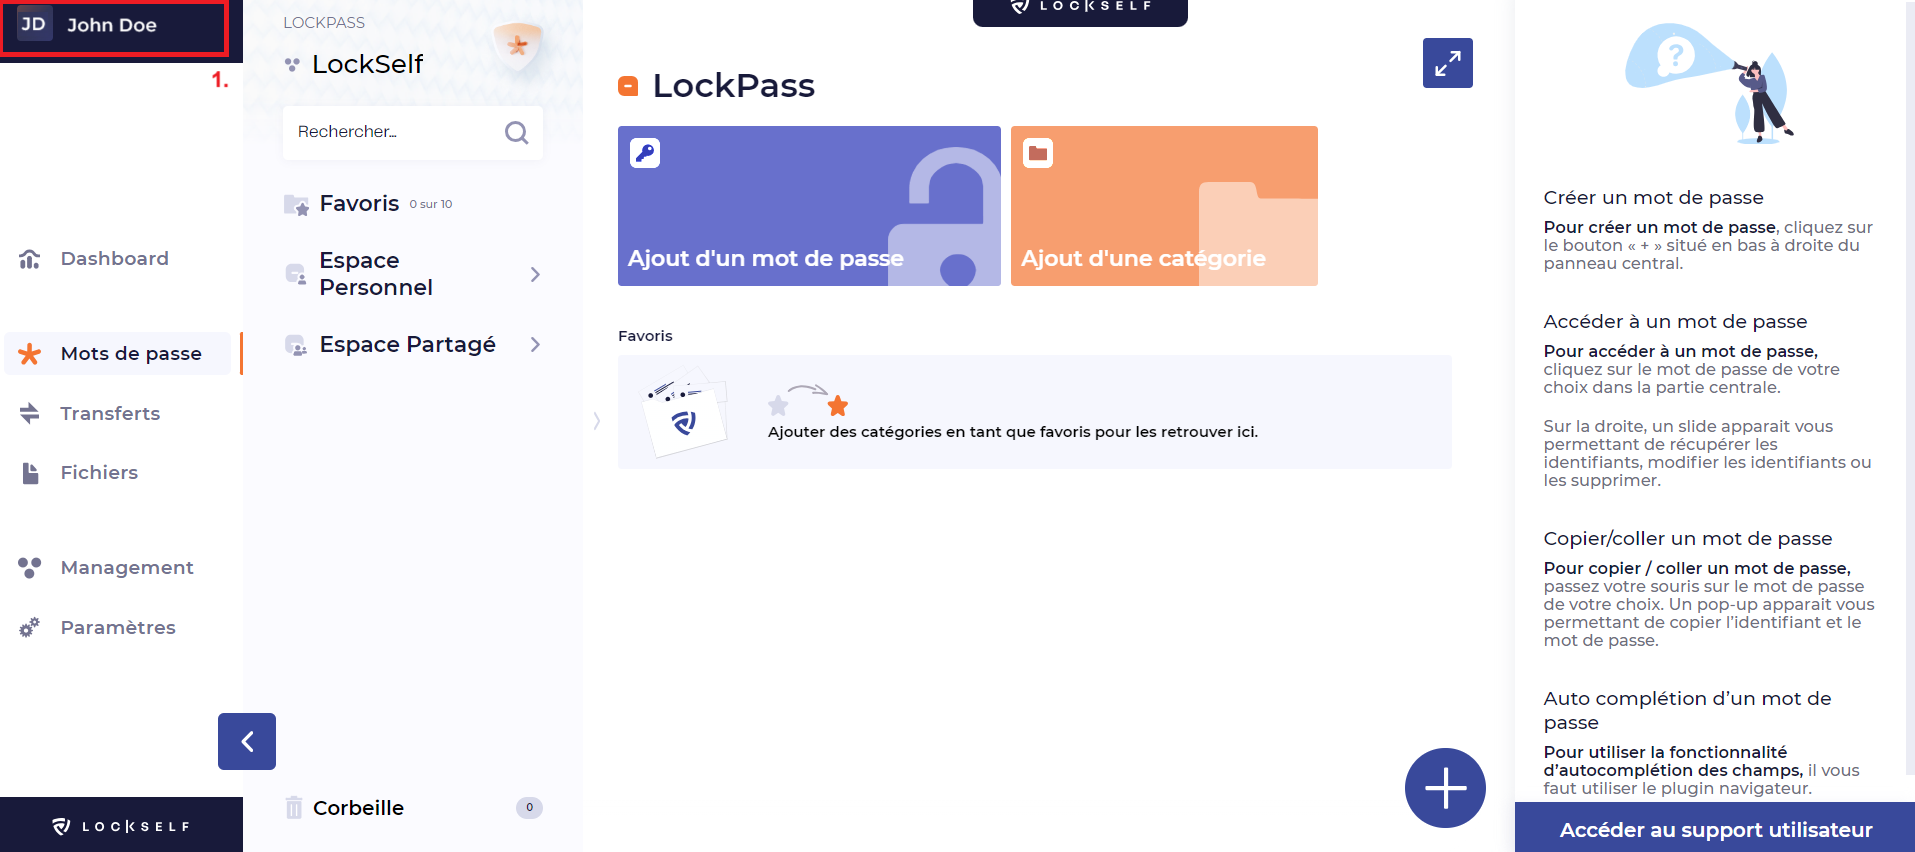The height and width of the screenshot is (852, 1915).
Task: Click the expand fullscreen arrows icon
Action: coord(1447,63)
